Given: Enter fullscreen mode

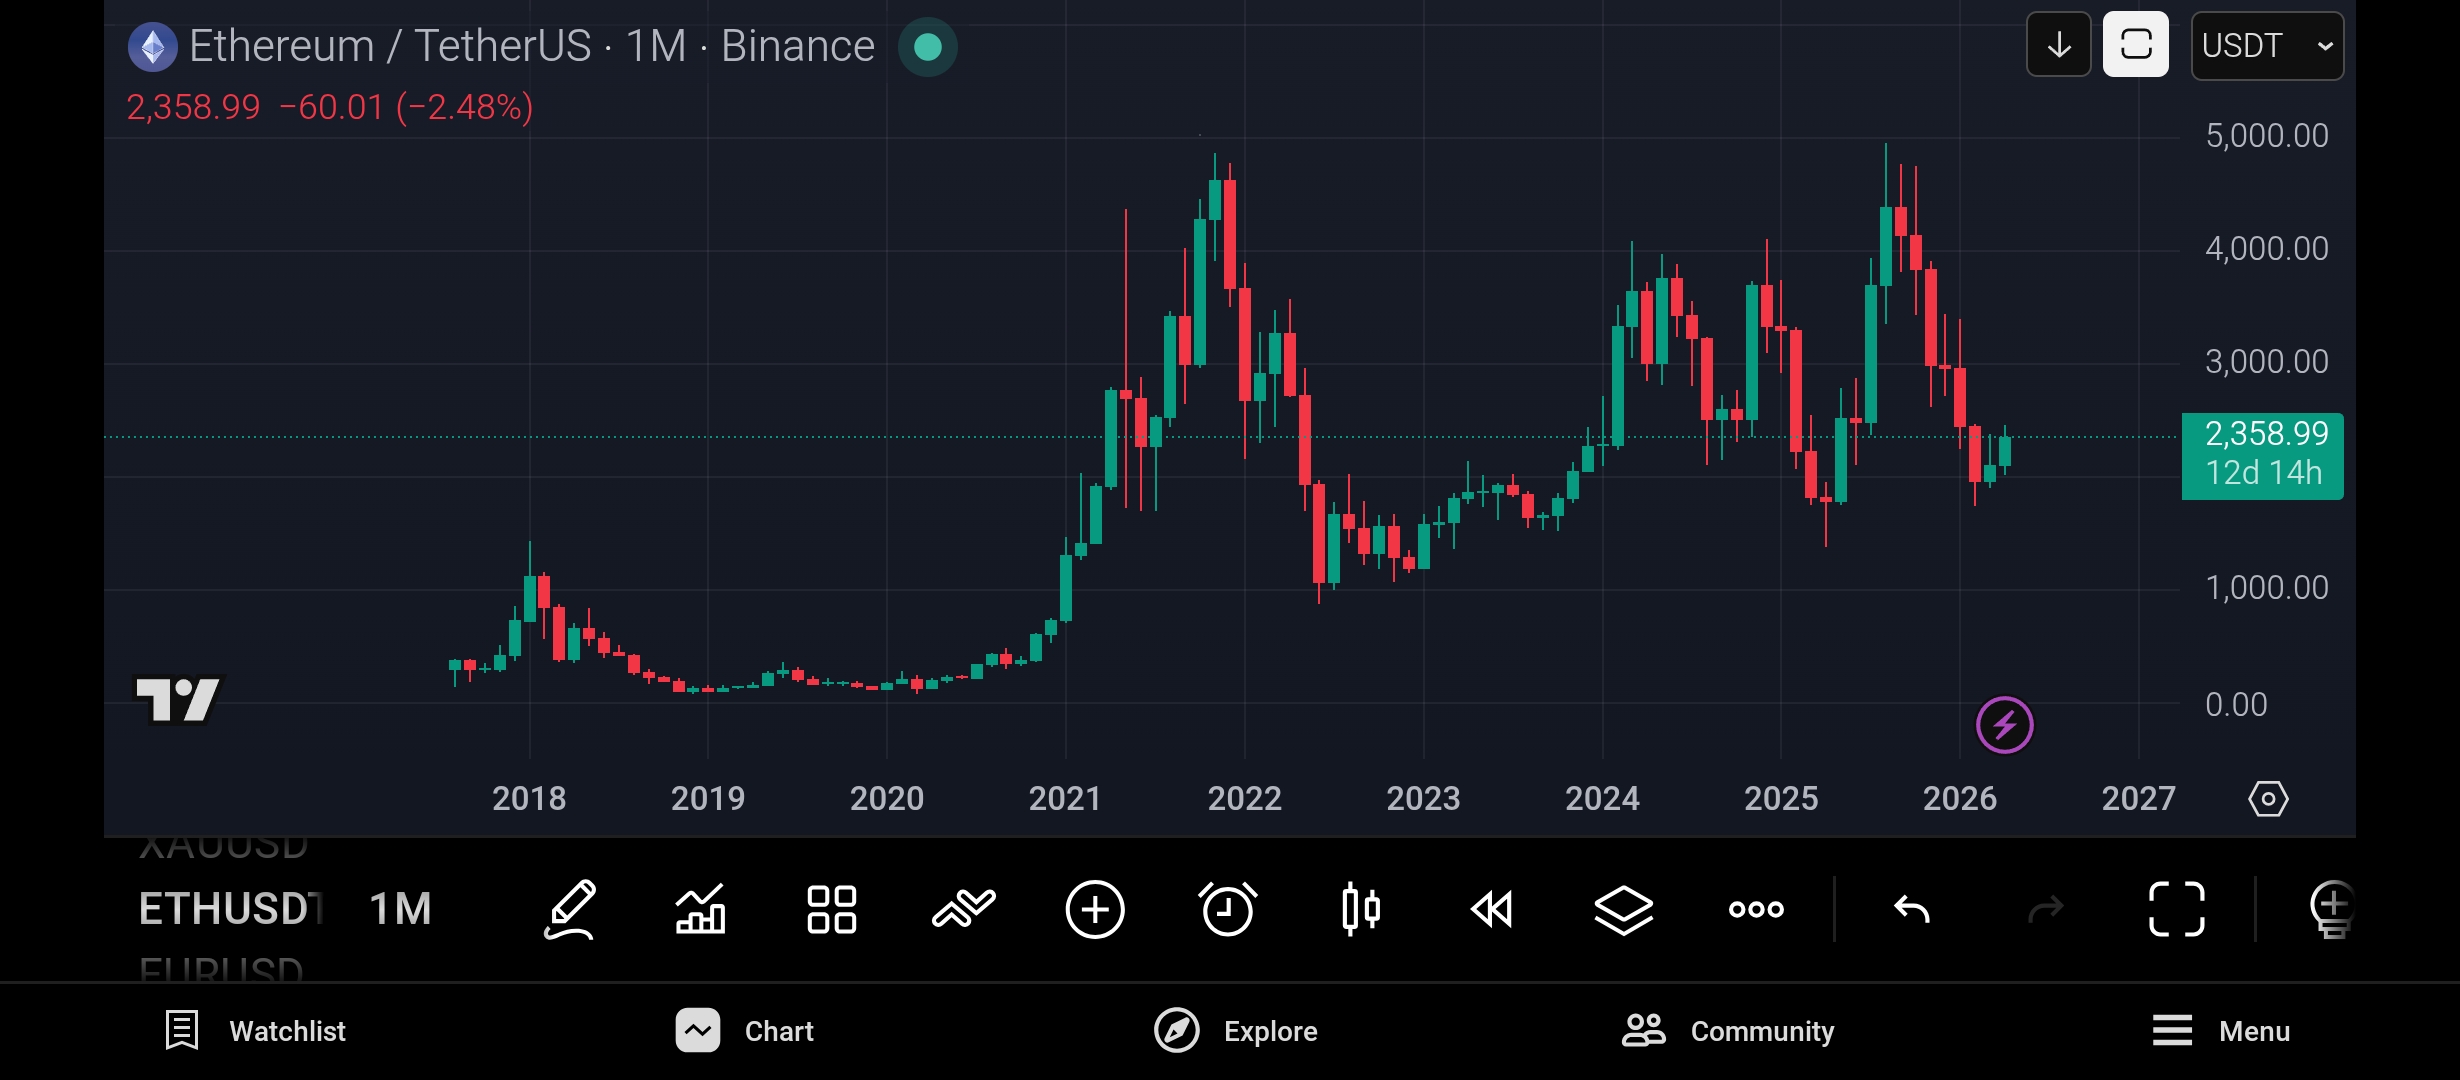Looking at the screenshot, I should (2176, 909).
